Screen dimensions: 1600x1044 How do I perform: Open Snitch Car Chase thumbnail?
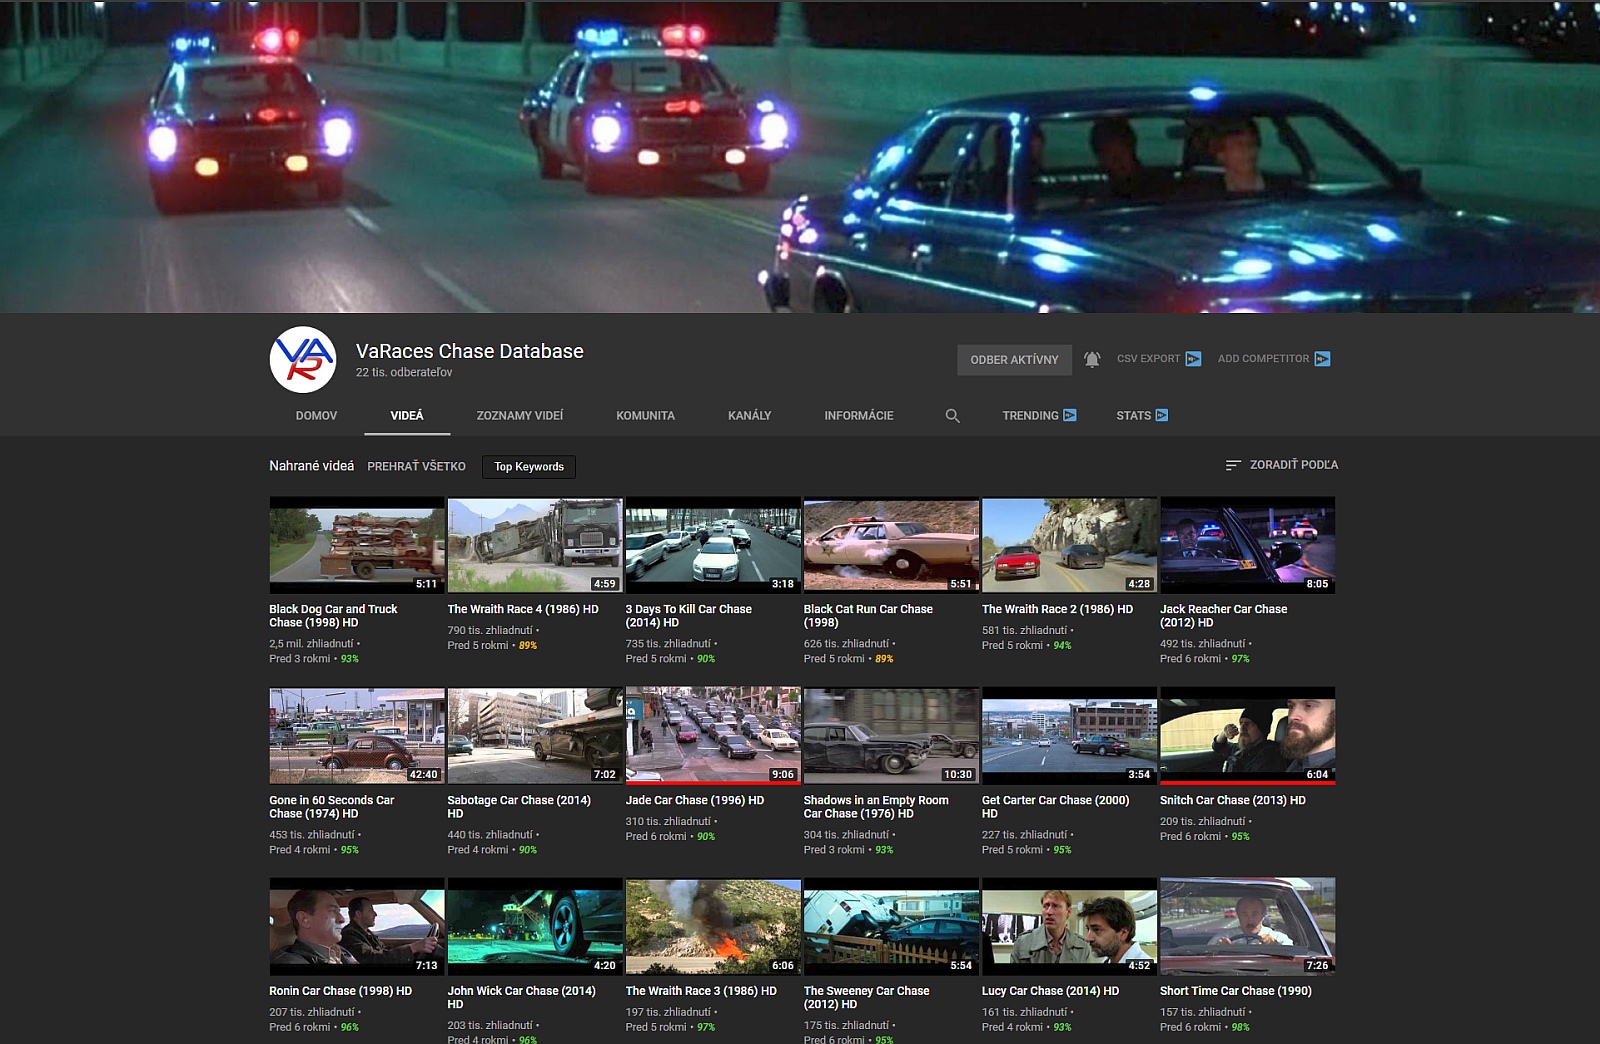point(1247,736)
